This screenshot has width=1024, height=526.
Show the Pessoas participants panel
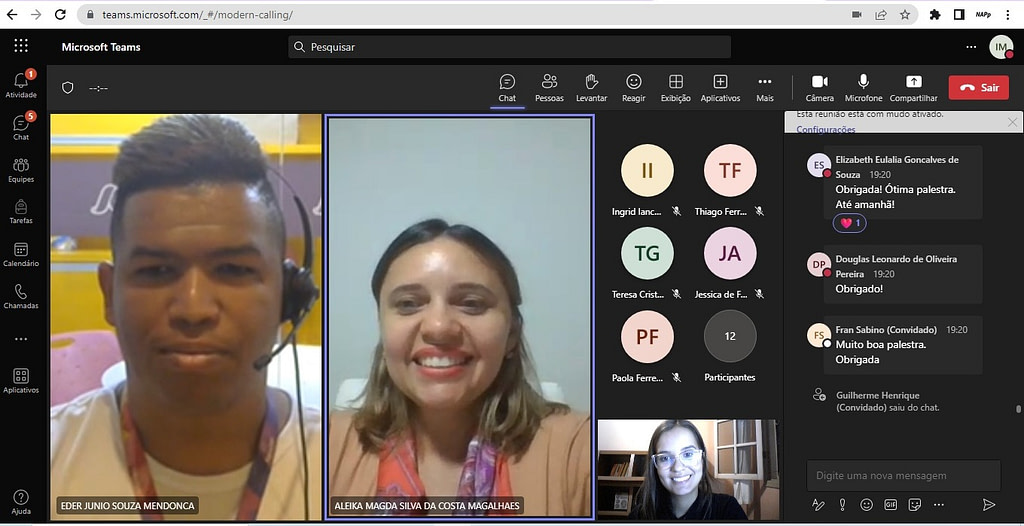coord(549,88)
